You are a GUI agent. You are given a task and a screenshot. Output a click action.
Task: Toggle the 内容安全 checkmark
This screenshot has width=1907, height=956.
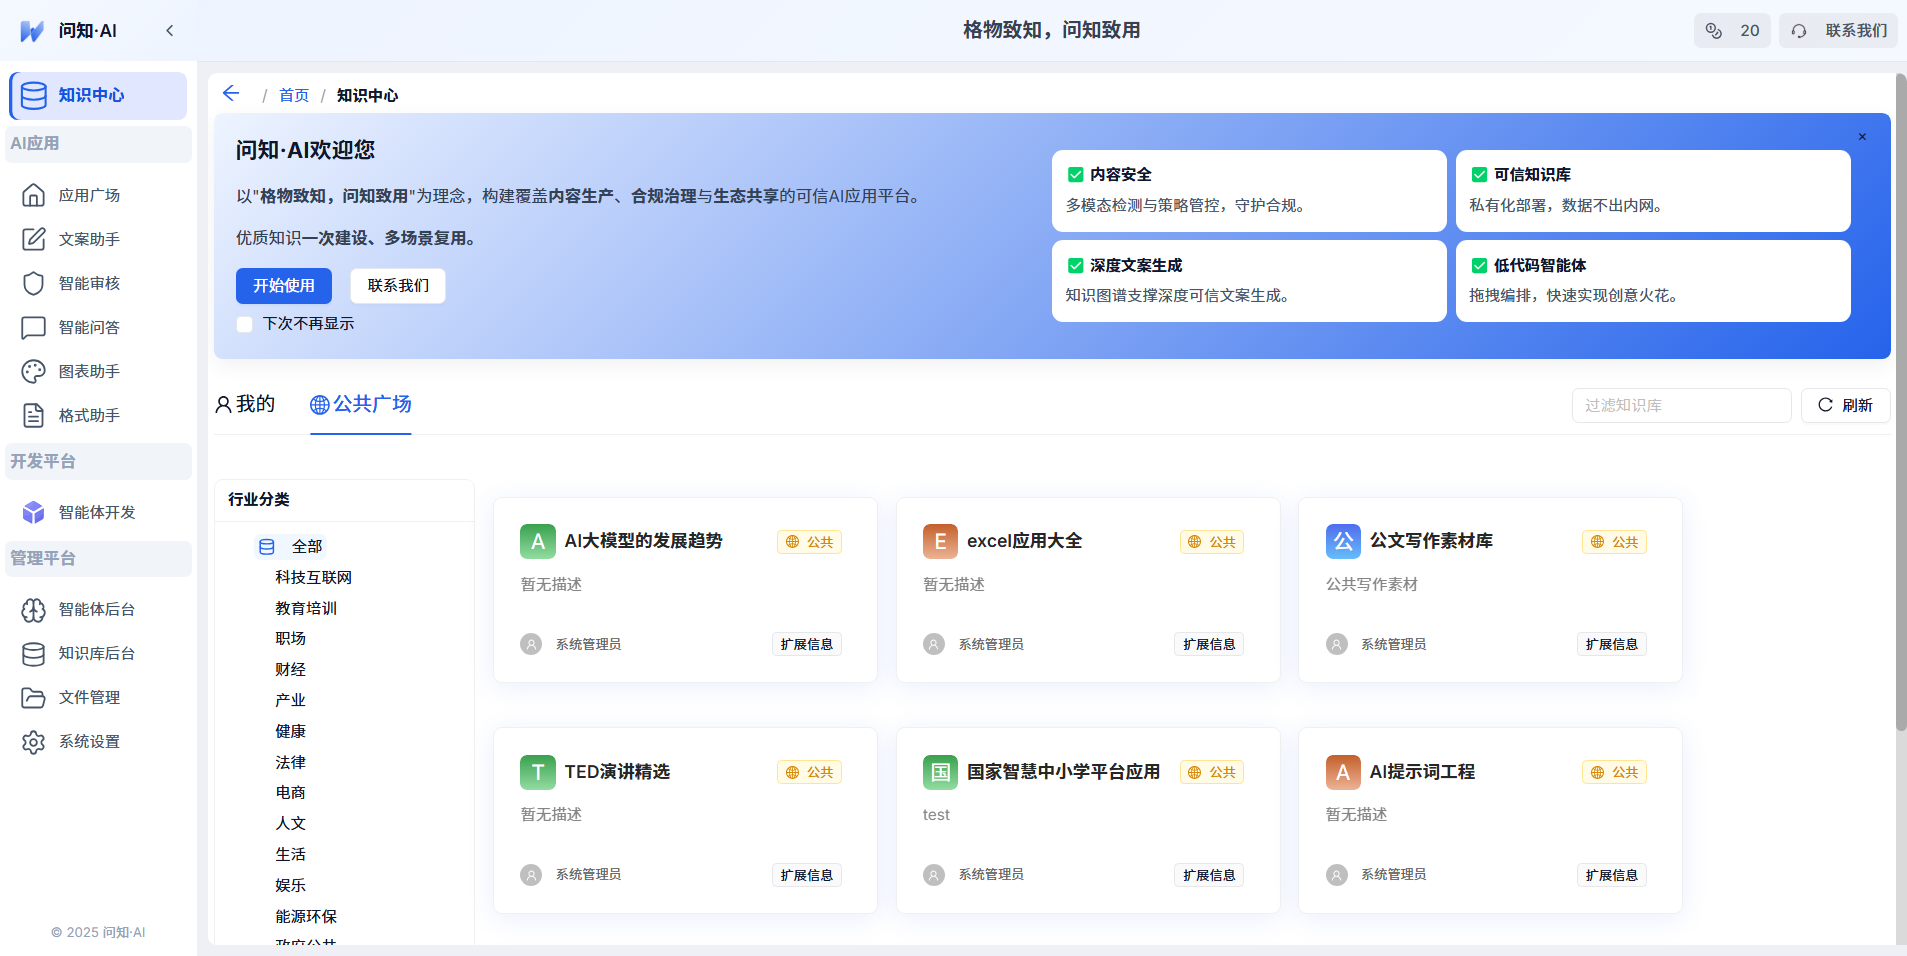point(1076,174)
